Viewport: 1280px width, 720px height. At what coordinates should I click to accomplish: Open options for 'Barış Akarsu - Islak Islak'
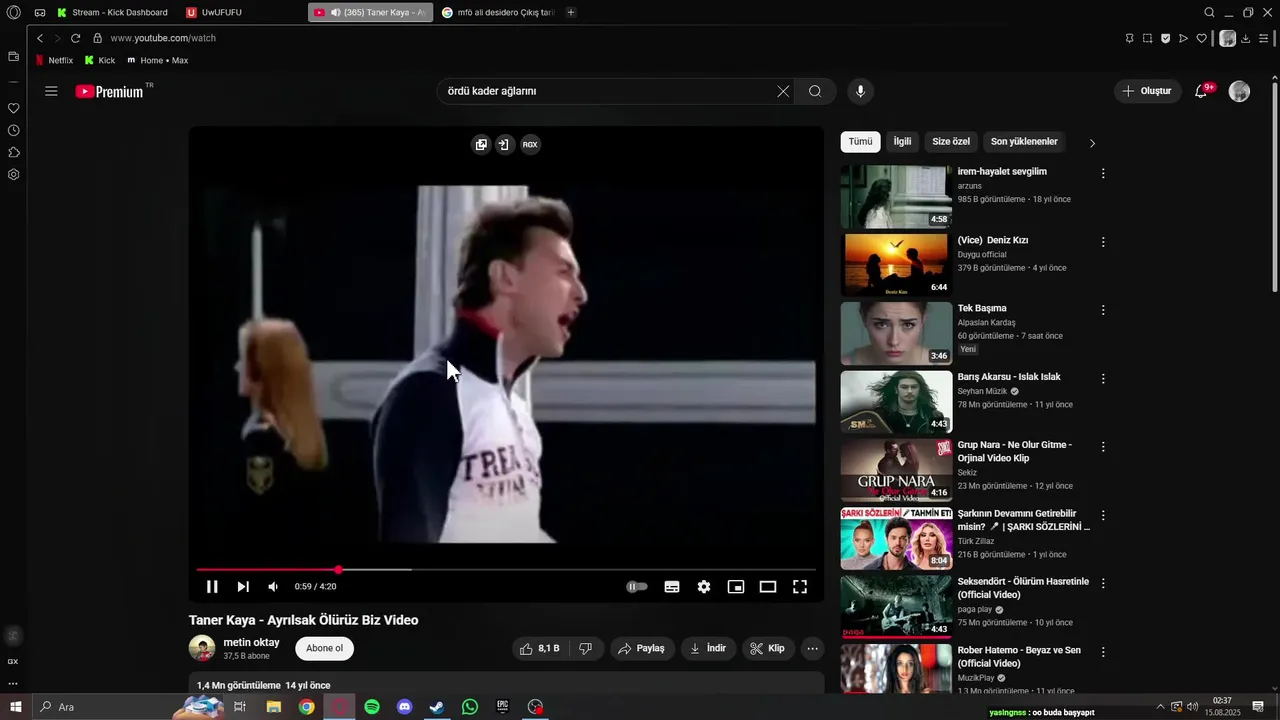1103,379
